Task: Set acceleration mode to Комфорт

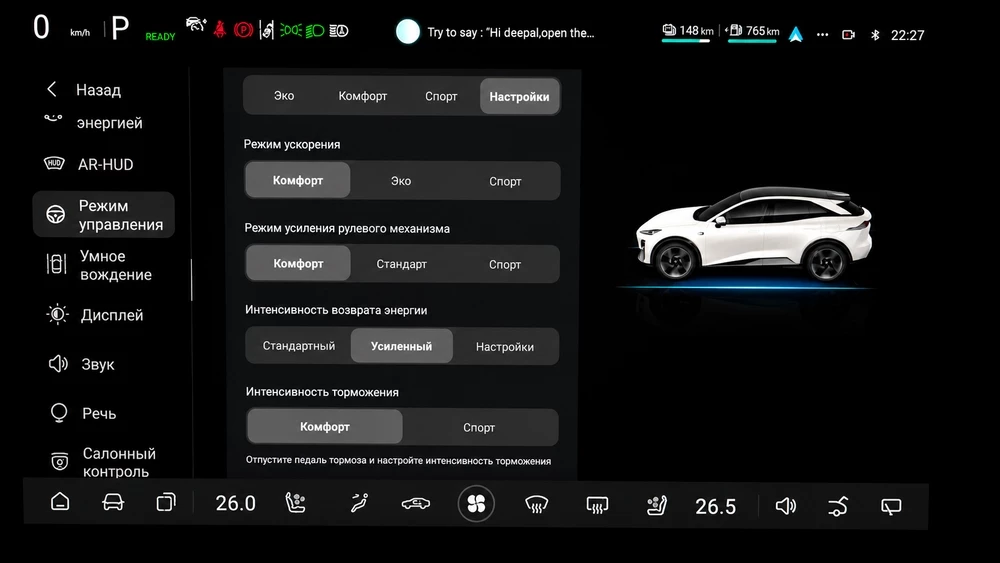Action: pos(298,180)
